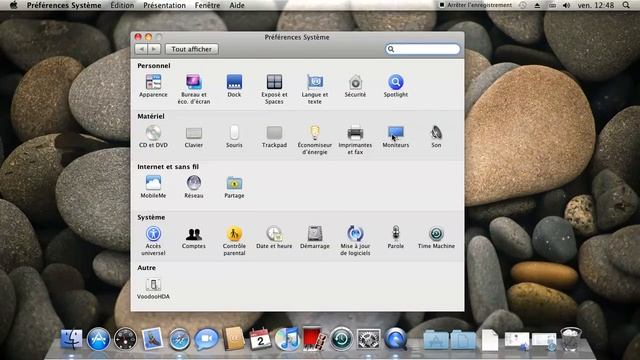Open Date et heure preferences

click(x=274, y=238)
